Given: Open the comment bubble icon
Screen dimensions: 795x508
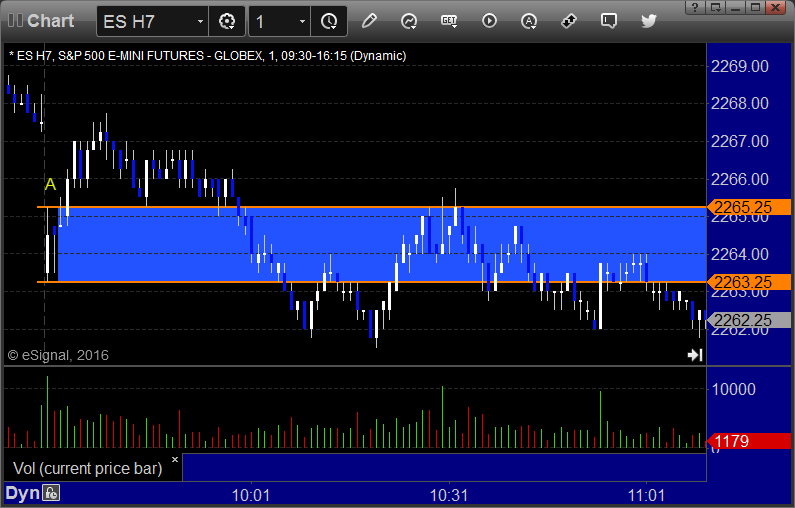Looking at the screenshot, I should pos(608,21).
